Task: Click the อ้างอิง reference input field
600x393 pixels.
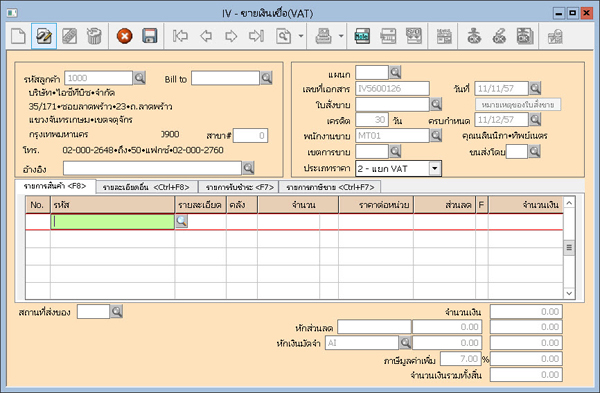Action: [x=152, y=168]
